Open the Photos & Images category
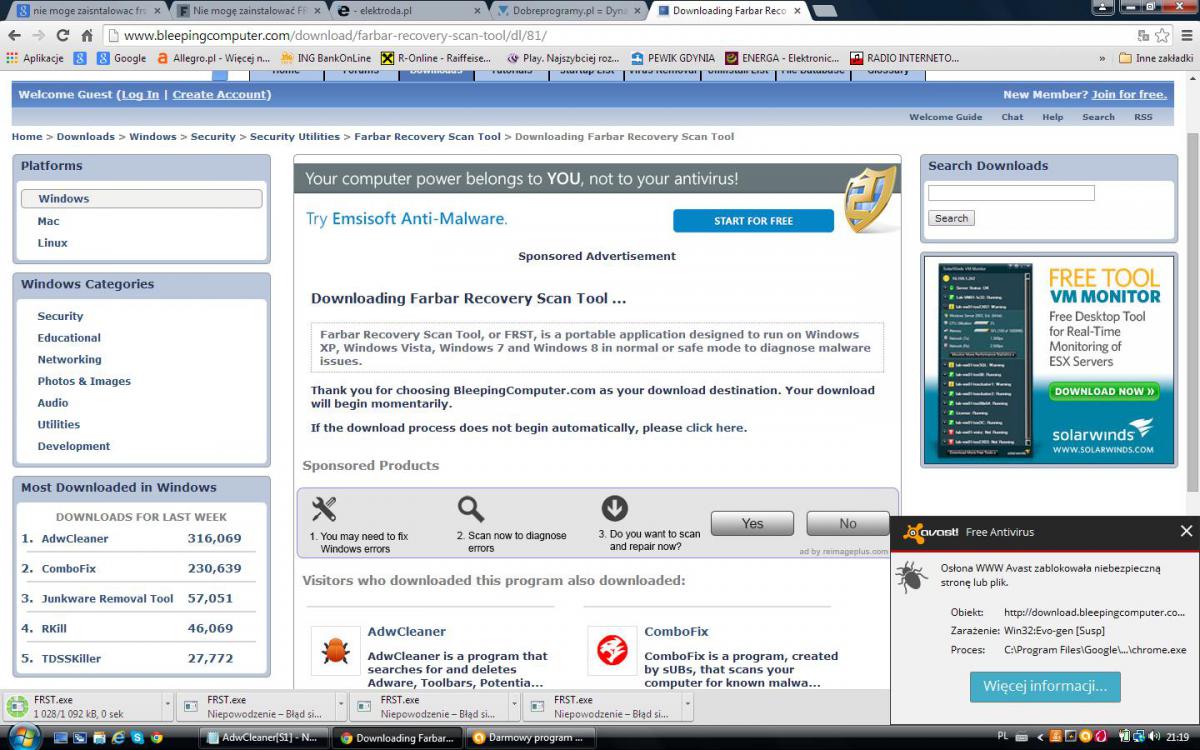Image resolution: width=1200 pixels, height=750 pixels. pyautogui.click(x=84, y=381)
